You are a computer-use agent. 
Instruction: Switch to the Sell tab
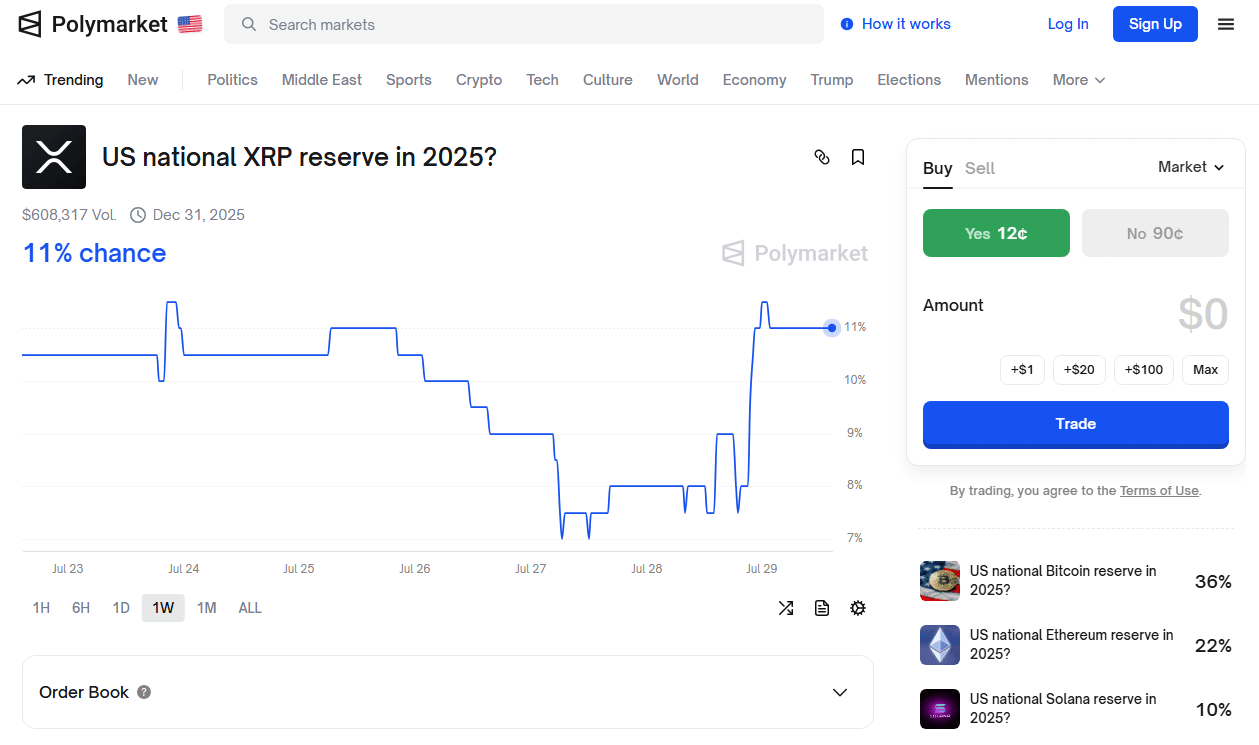(980, 168)
